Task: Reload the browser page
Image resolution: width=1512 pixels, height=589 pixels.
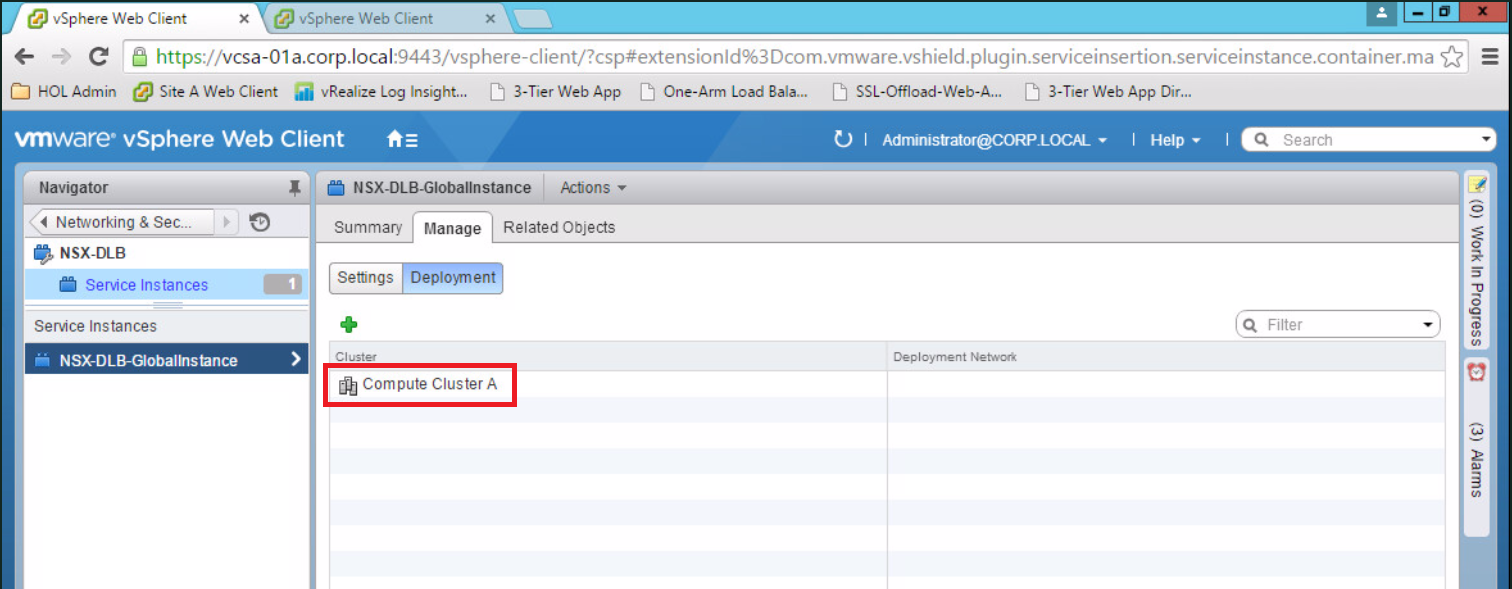Action: (x=98, y=57)
